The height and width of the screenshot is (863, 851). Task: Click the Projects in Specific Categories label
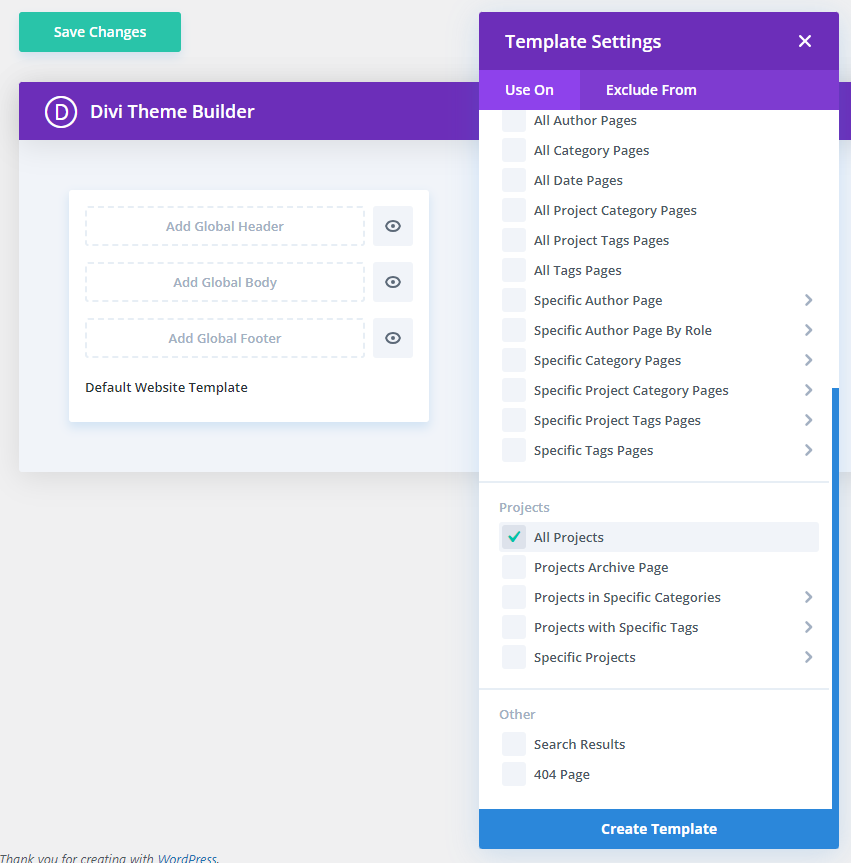[x=627, y=598]
